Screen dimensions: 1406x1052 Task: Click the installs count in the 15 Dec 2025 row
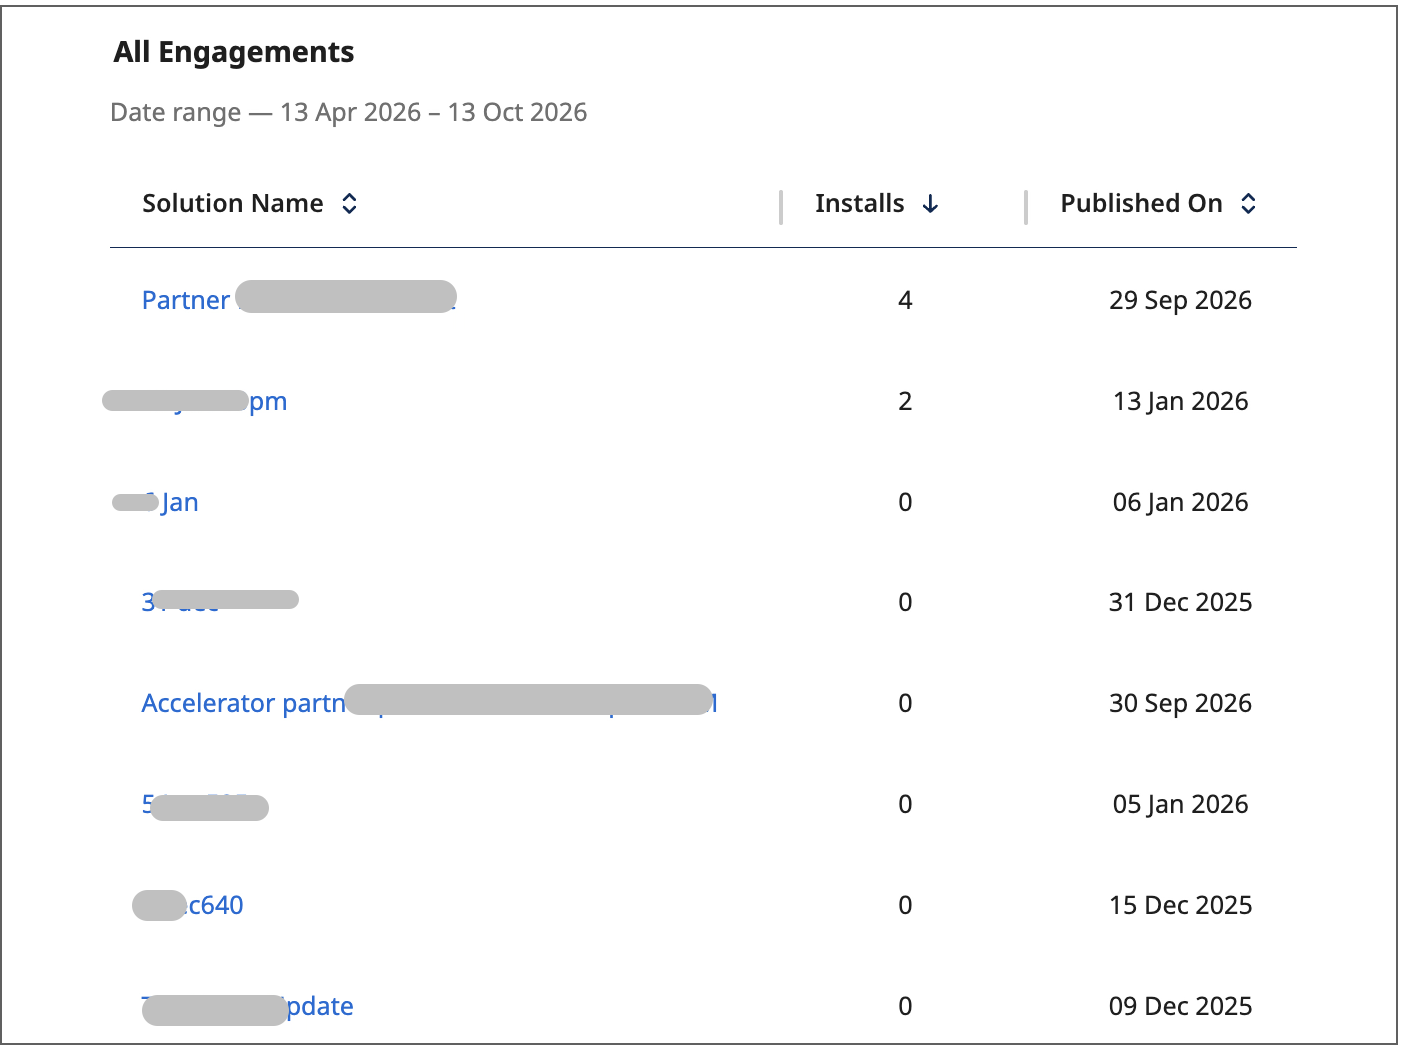[x=905, y=905]
